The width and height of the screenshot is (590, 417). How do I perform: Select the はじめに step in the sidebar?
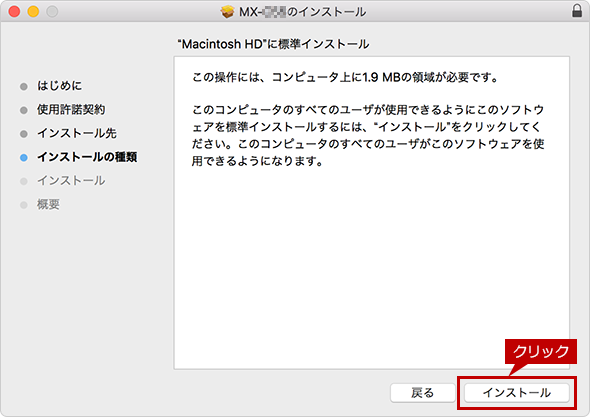point(59,86)
